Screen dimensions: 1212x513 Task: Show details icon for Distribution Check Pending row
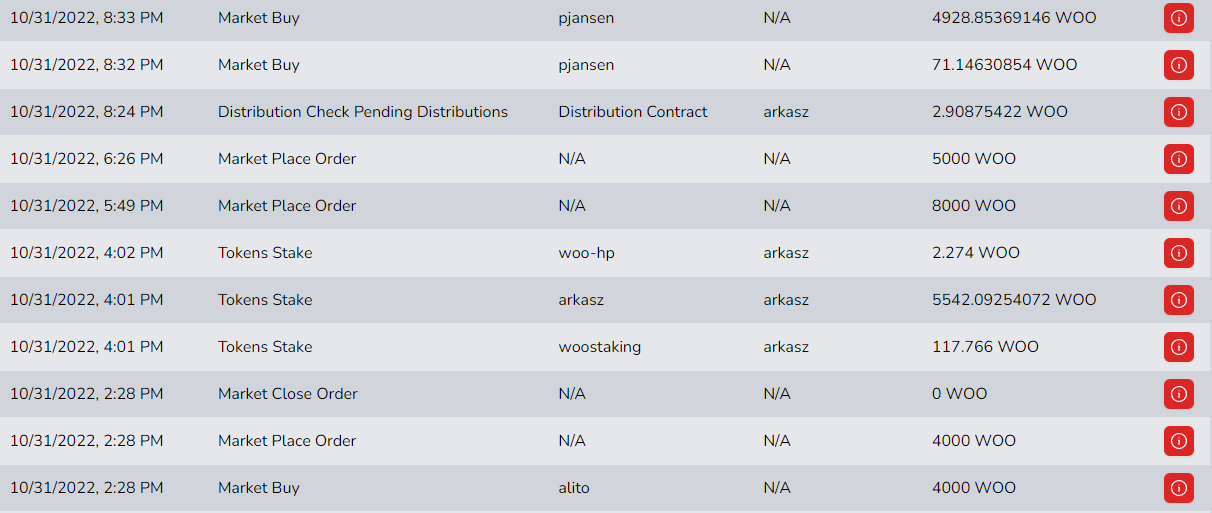(1178, 112)
